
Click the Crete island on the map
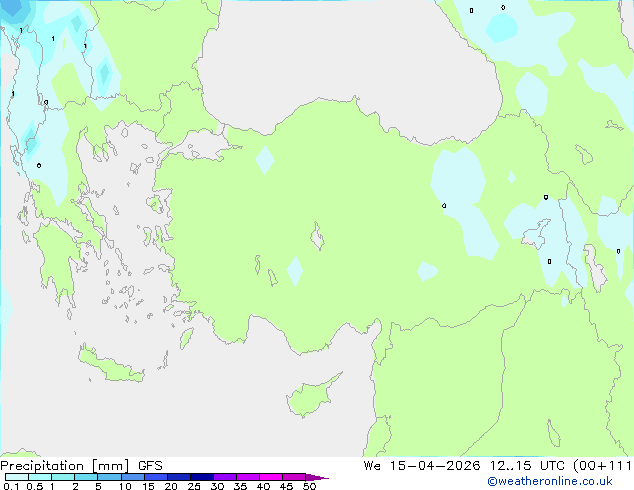coord(110,365)
